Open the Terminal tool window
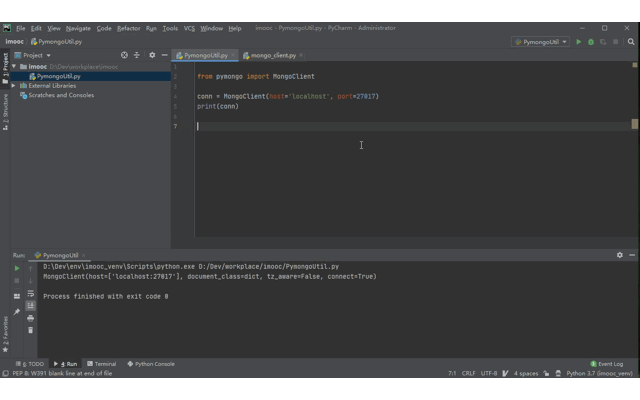640x400 pixels. coord(102,364)
